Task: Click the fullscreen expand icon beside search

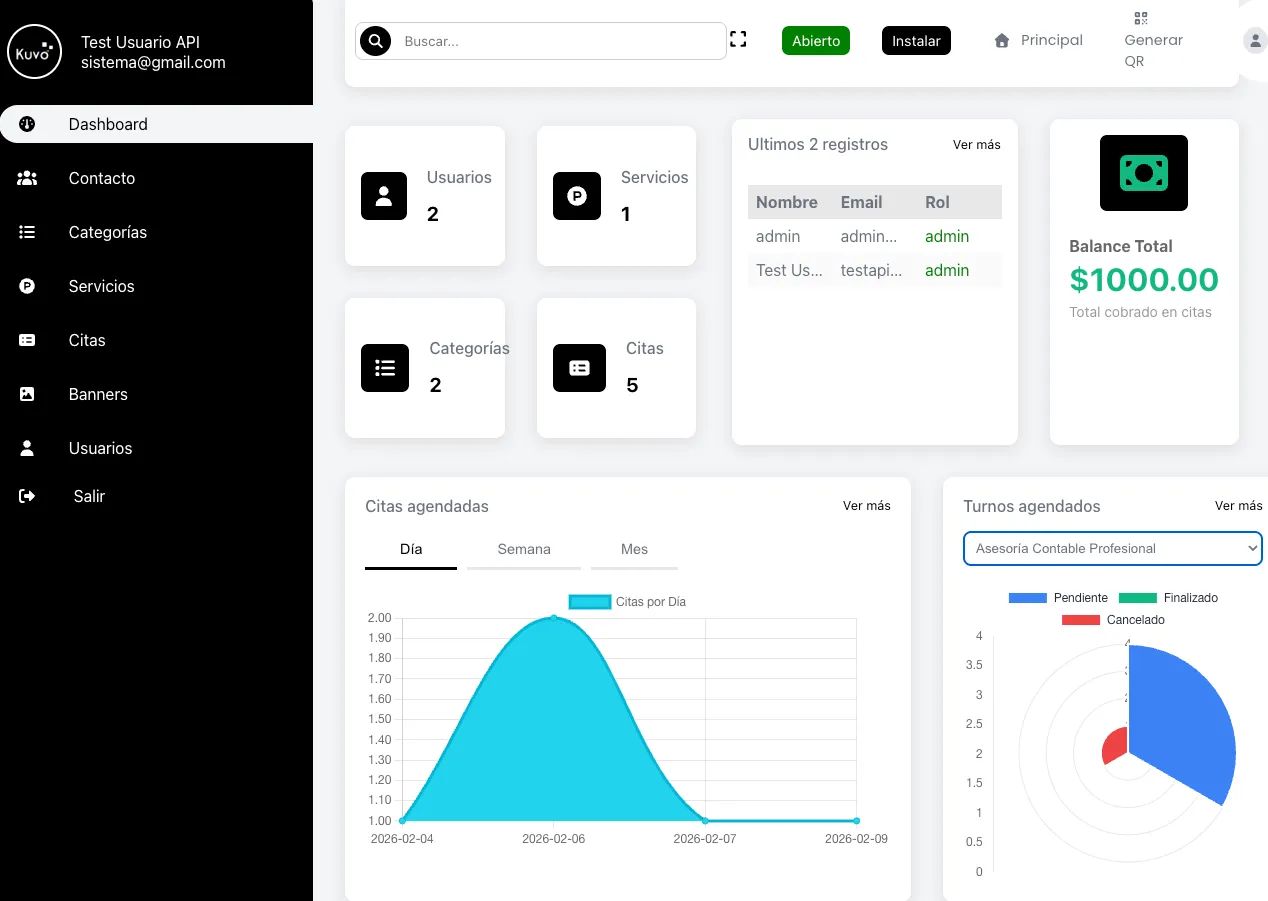Action: tap(738, 38)
